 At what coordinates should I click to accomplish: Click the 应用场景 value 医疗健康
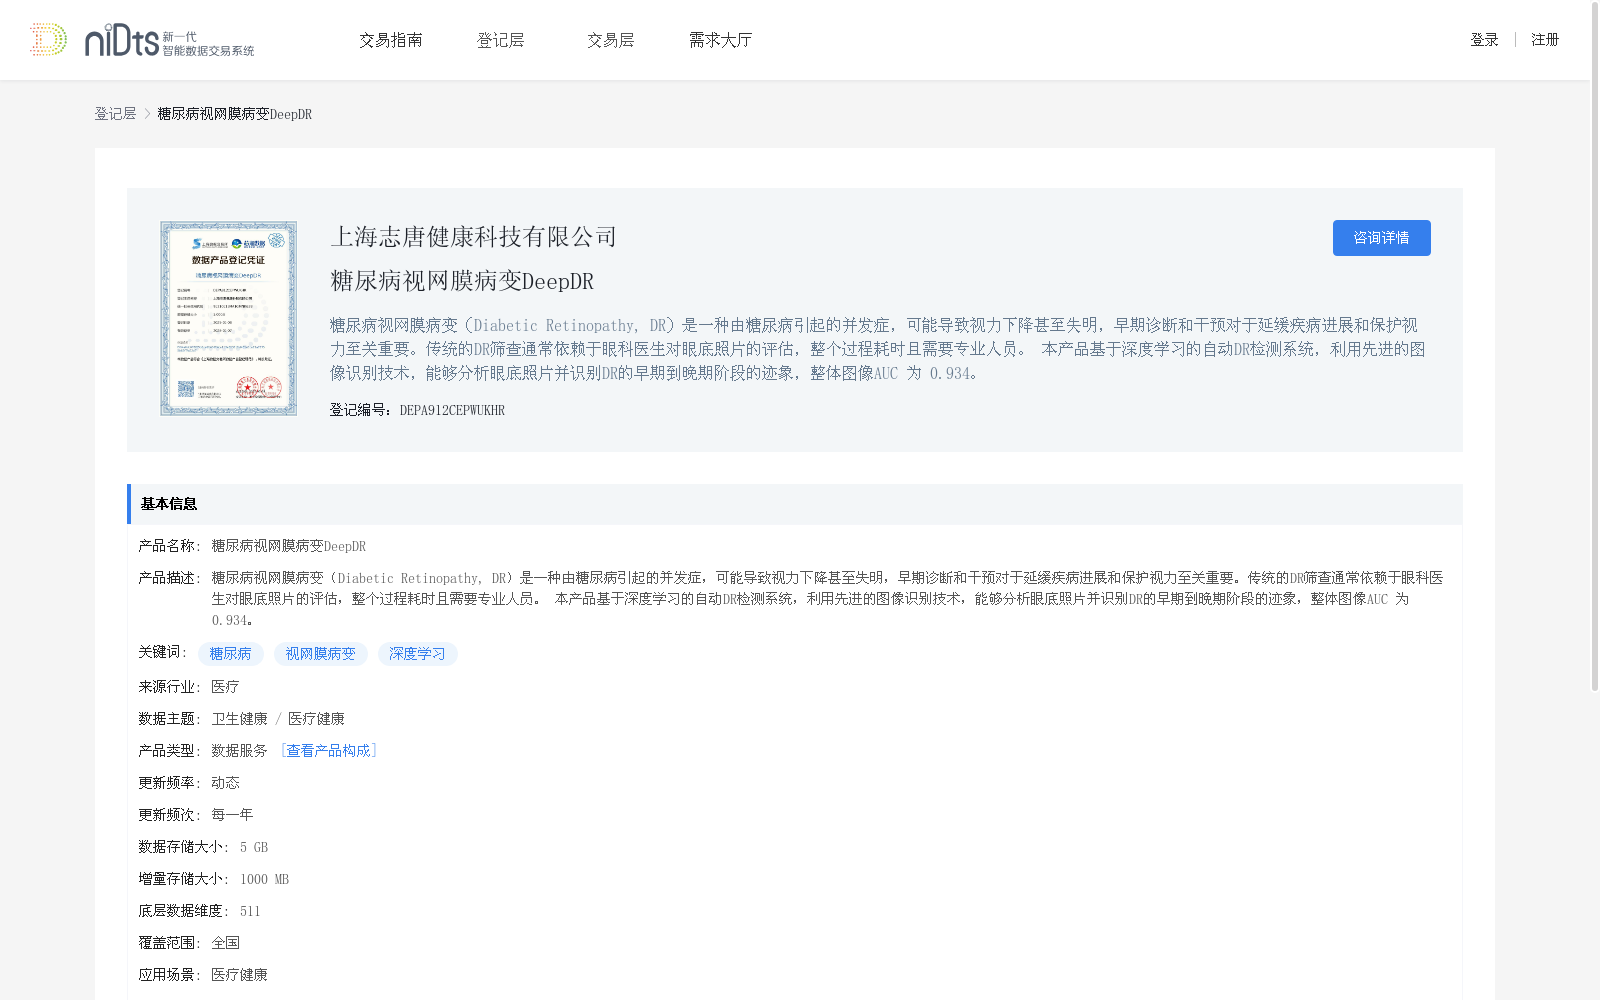pyautogui.click(x=240, y=975)
